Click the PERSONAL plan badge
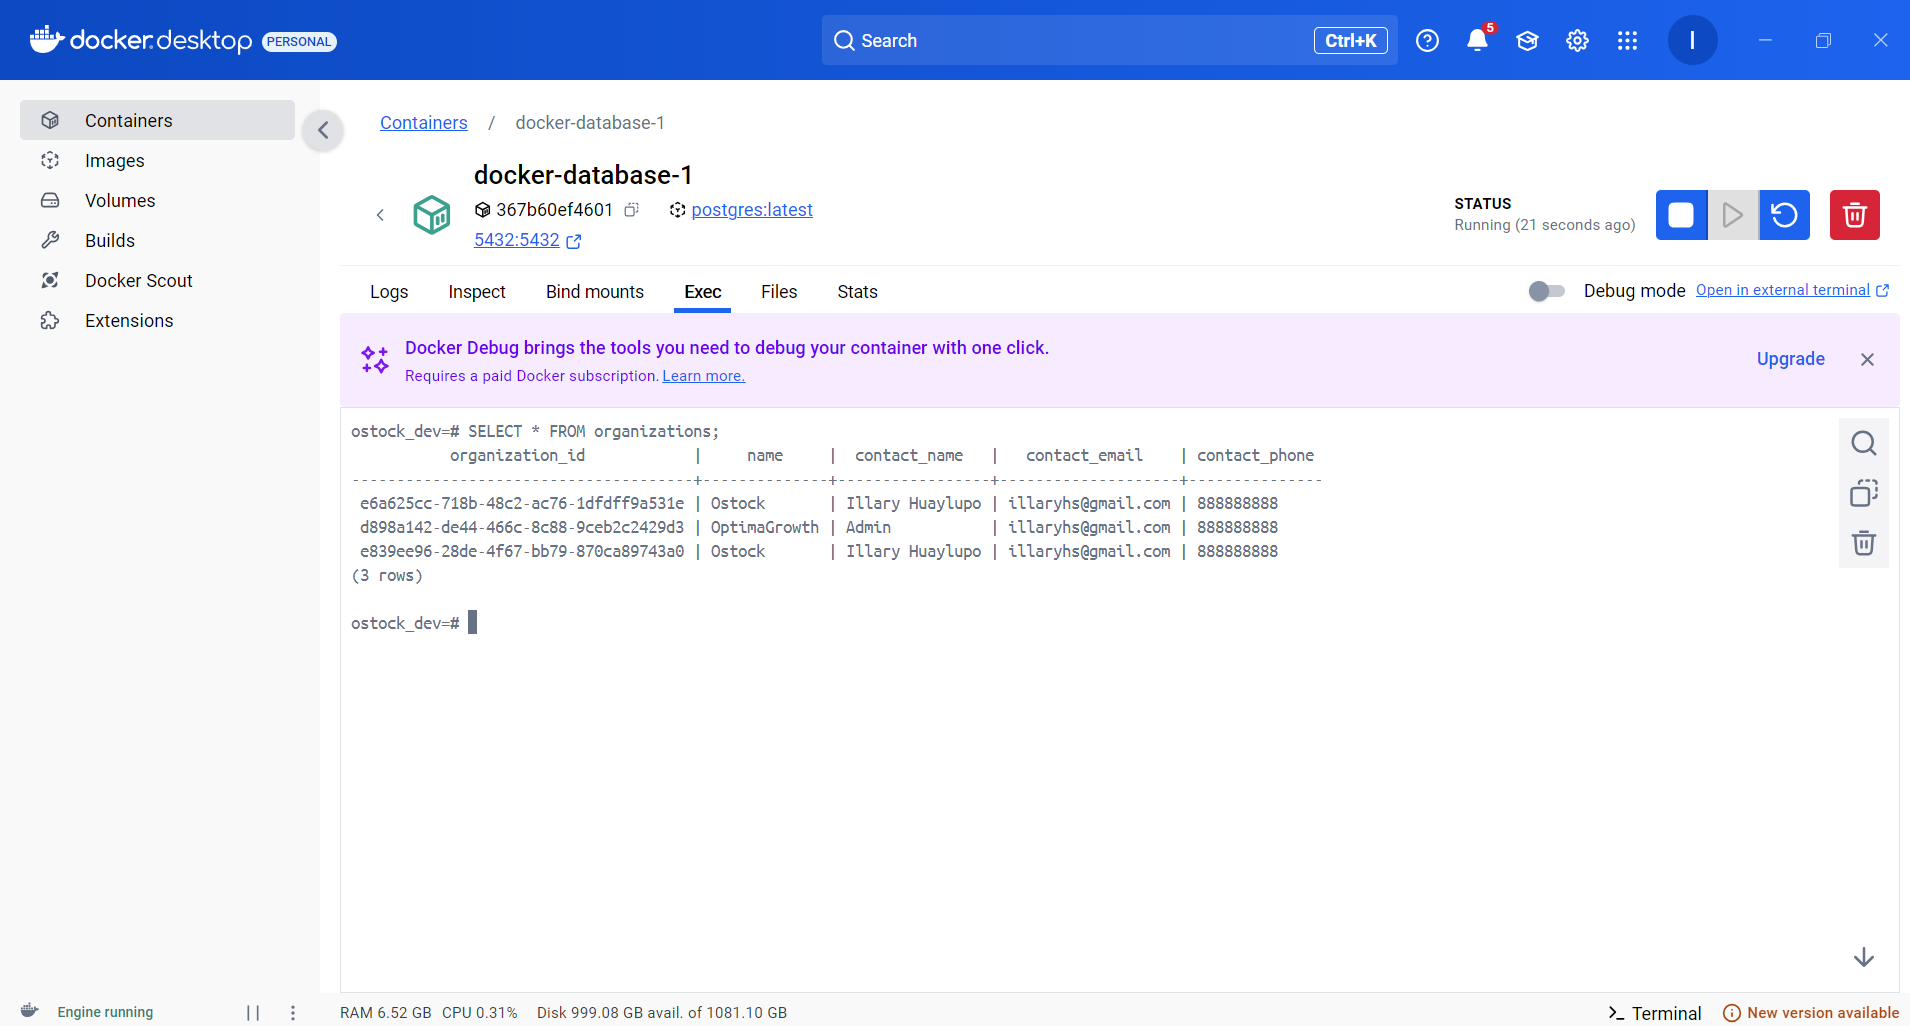The image size is (1910, 1026). pyautogui.click(x=299, y=41)
